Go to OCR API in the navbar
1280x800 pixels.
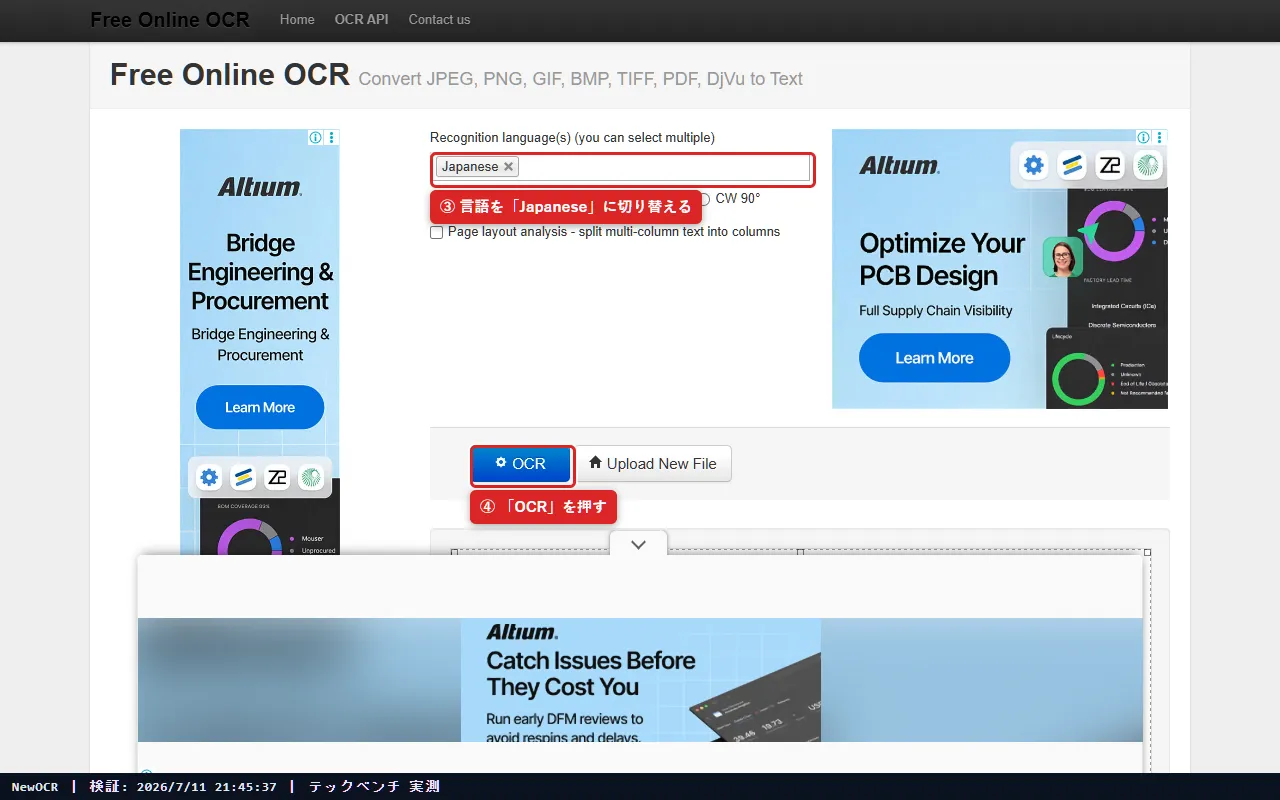(361, 19)
